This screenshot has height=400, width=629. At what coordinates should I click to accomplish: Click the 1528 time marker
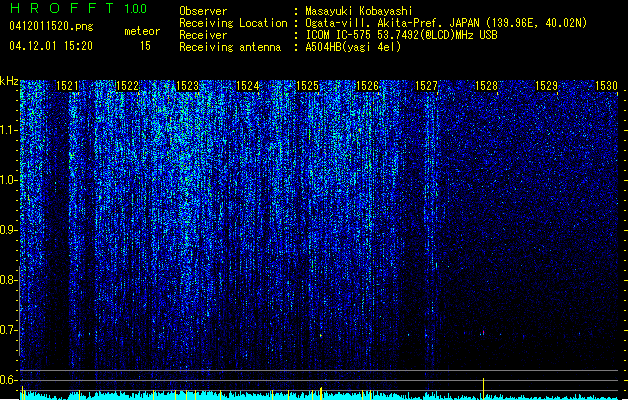click(x=486, y=86)
